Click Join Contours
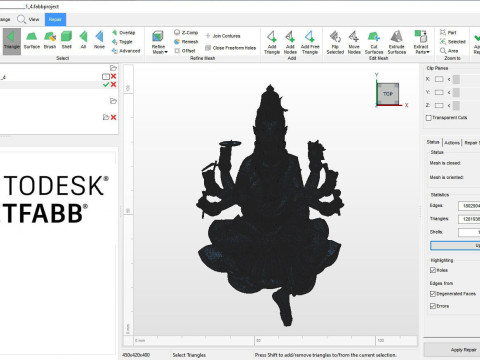 223,36
